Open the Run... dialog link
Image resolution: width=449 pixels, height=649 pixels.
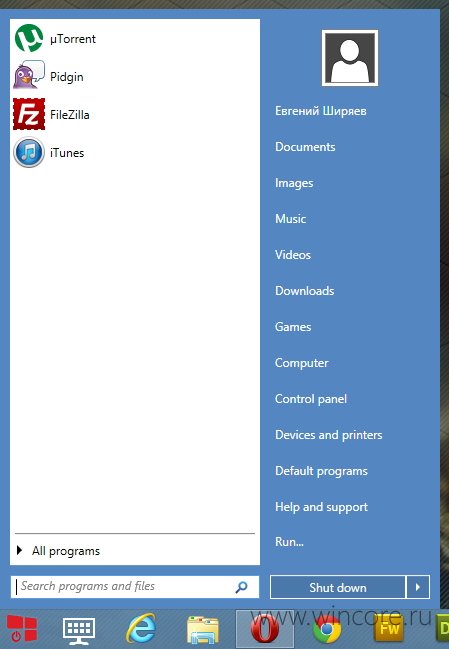coord(289,542)
